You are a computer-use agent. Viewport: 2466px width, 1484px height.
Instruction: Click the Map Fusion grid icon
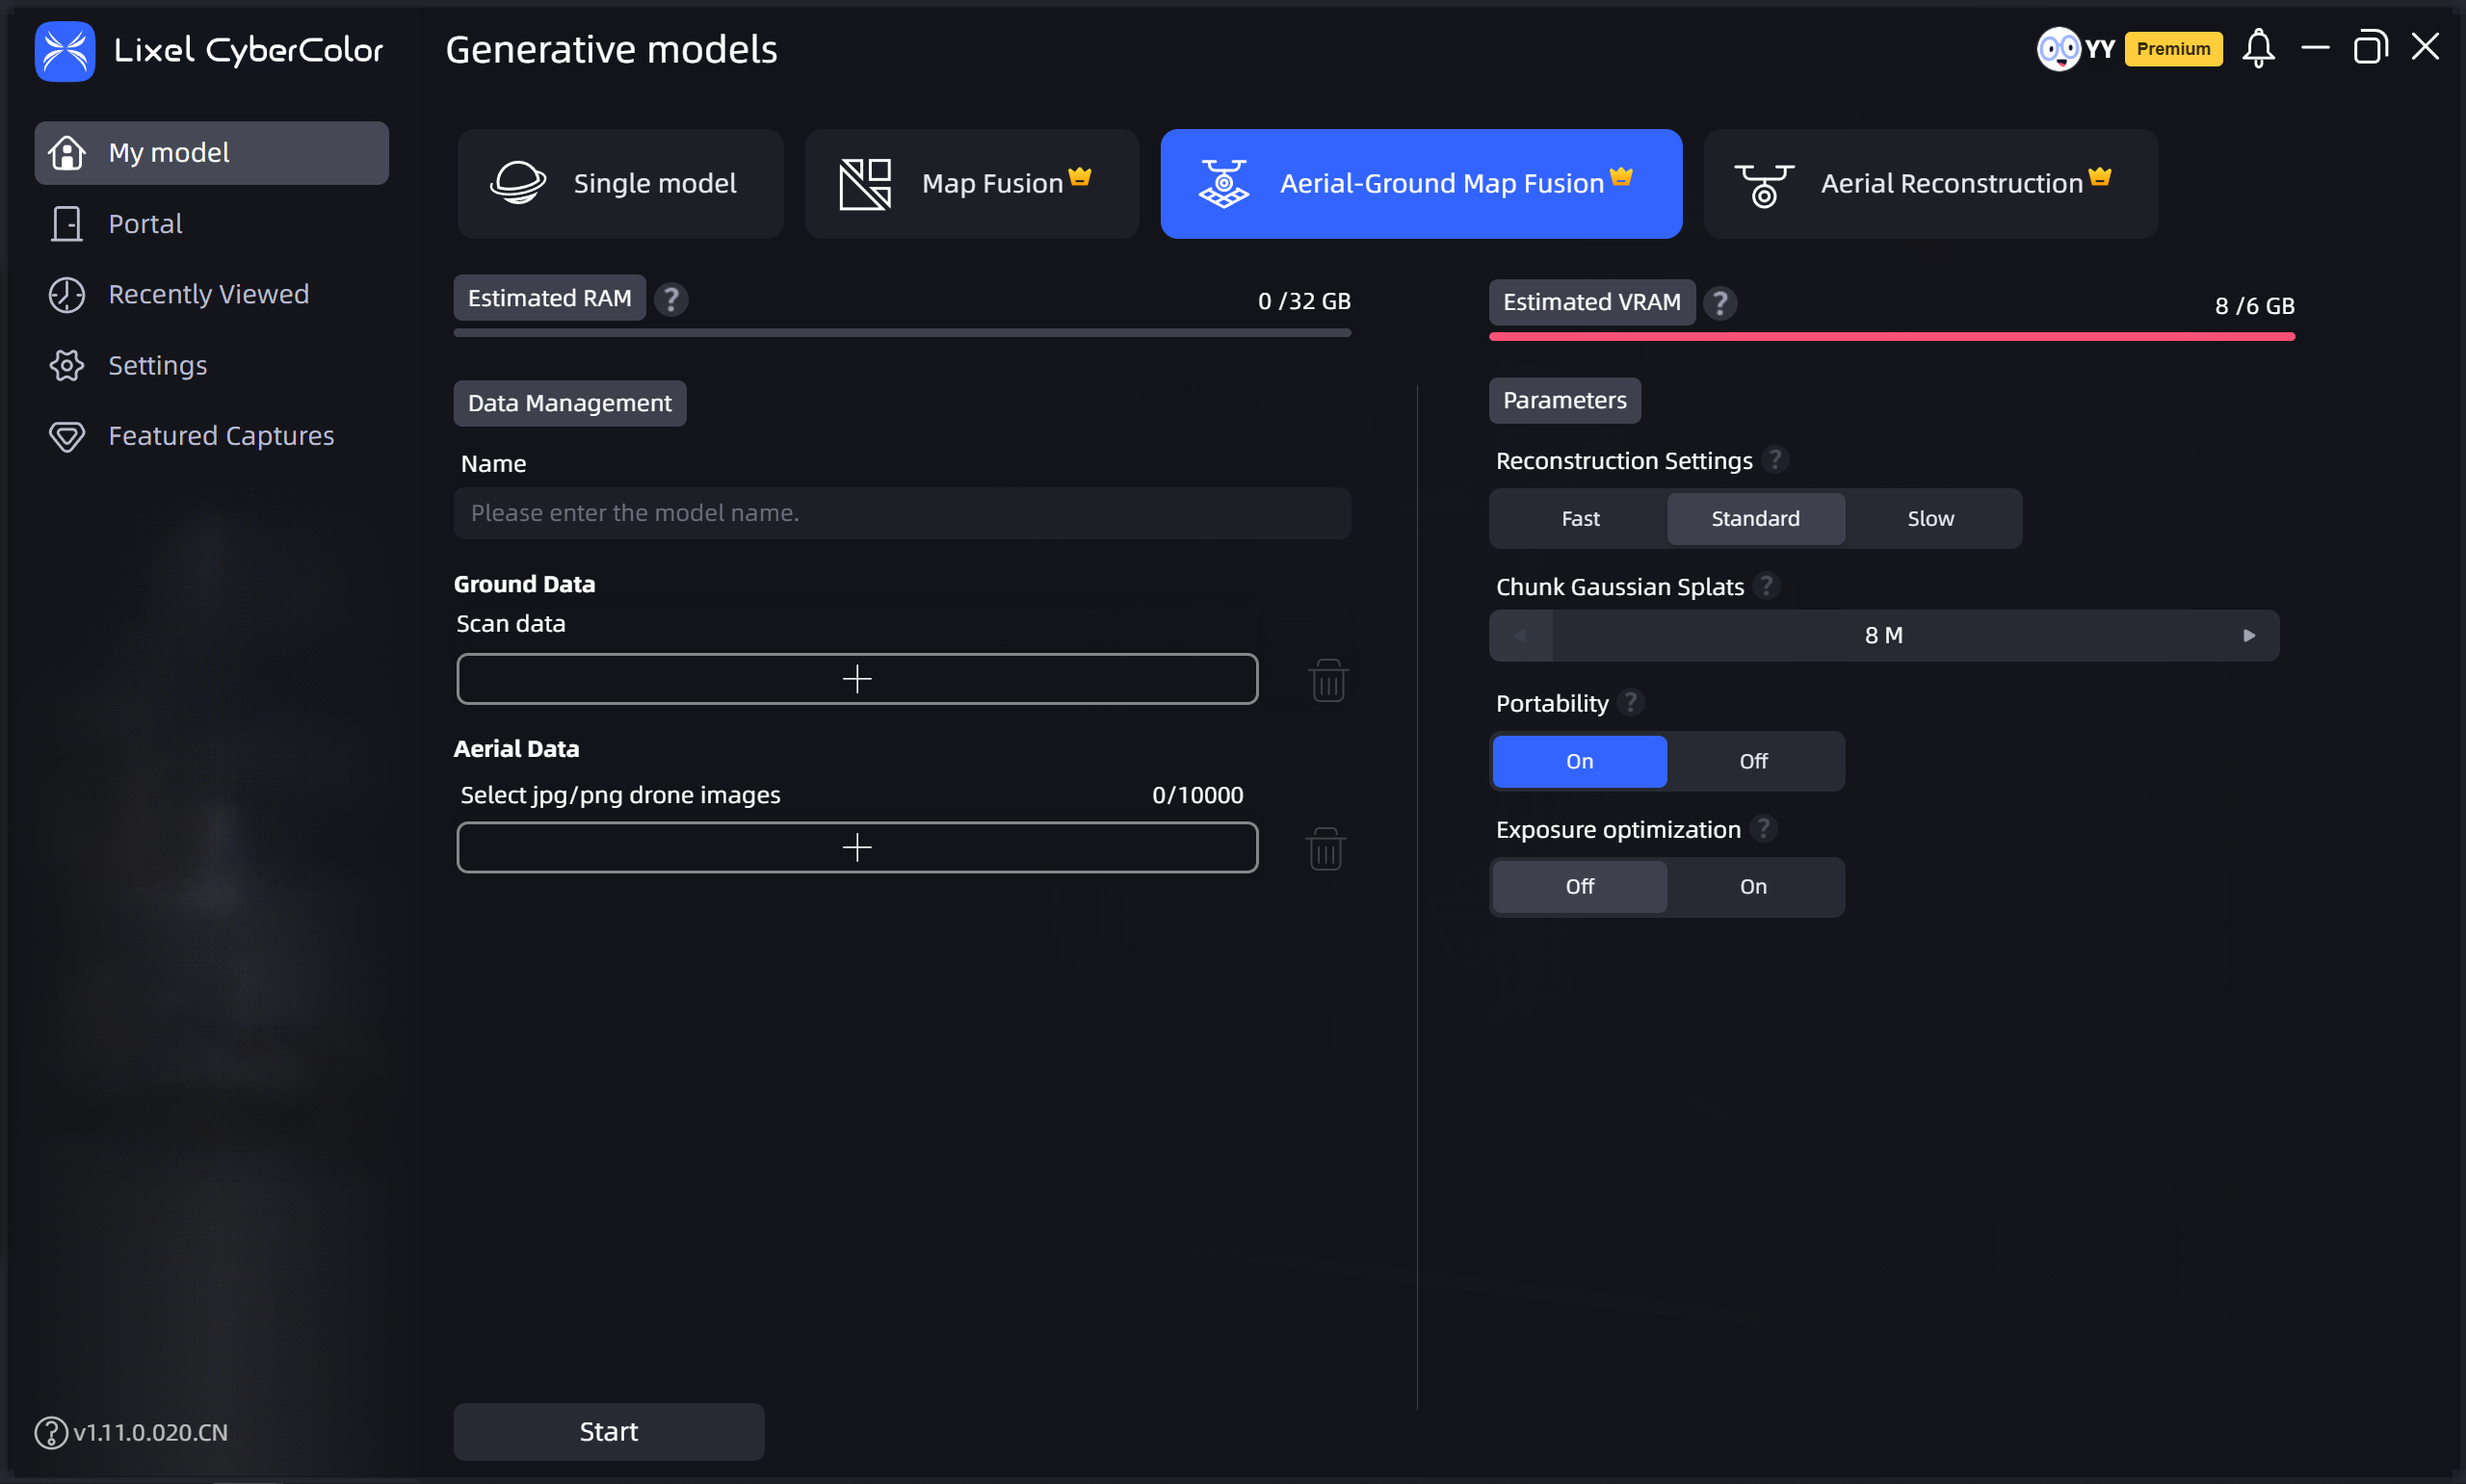(x=865, y=184)
